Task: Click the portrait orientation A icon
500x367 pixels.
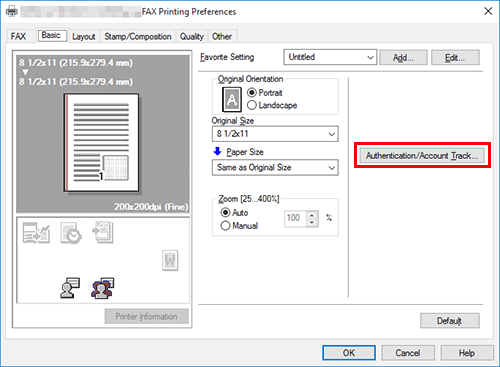Action: tap(232, 99)
